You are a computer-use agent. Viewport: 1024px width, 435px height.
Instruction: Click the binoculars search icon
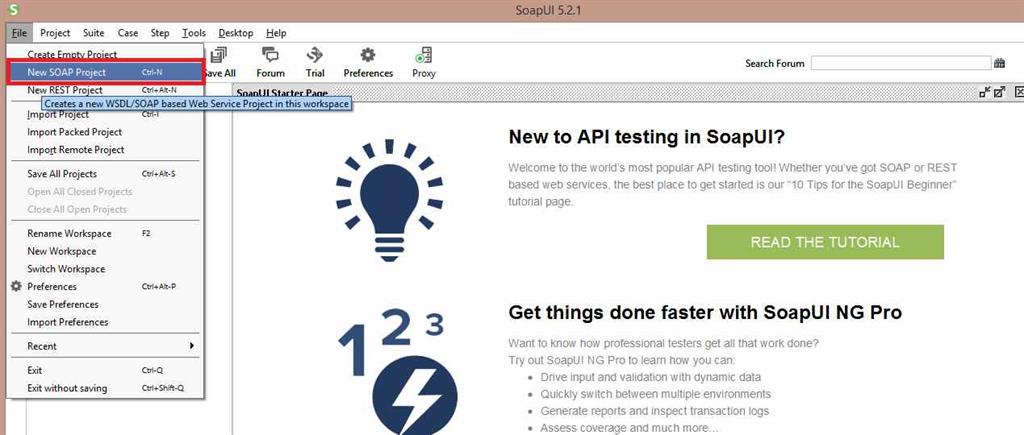(x=999, y=63)
